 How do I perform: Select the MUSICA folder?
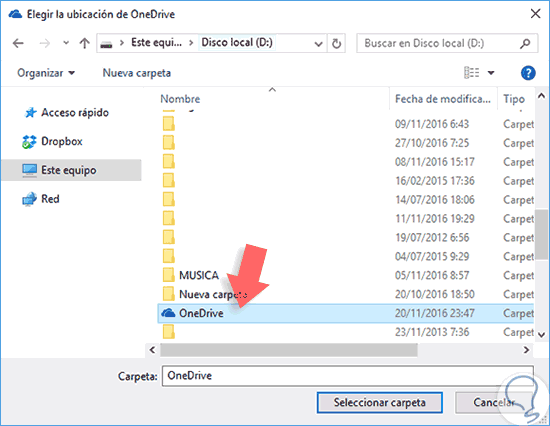199,275
